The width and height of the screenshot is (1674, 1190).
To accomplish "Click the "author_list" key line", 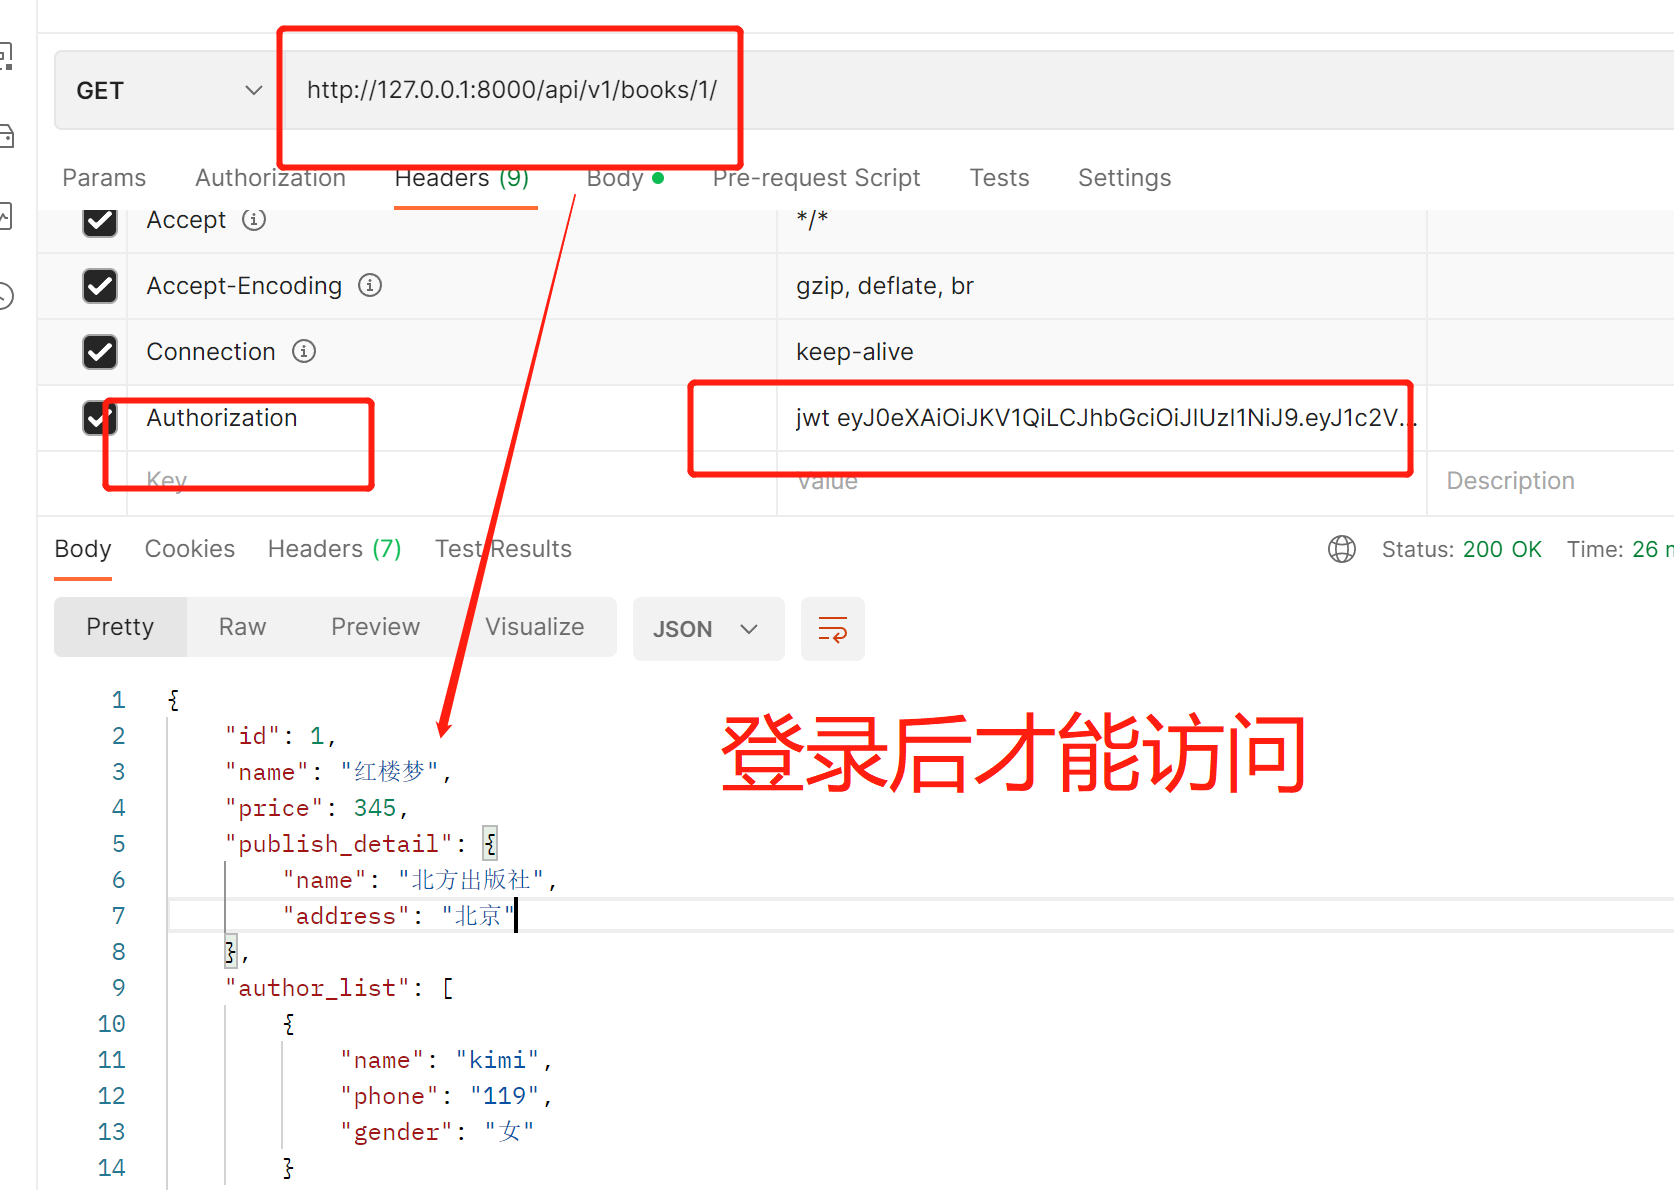I will point(339,988).
